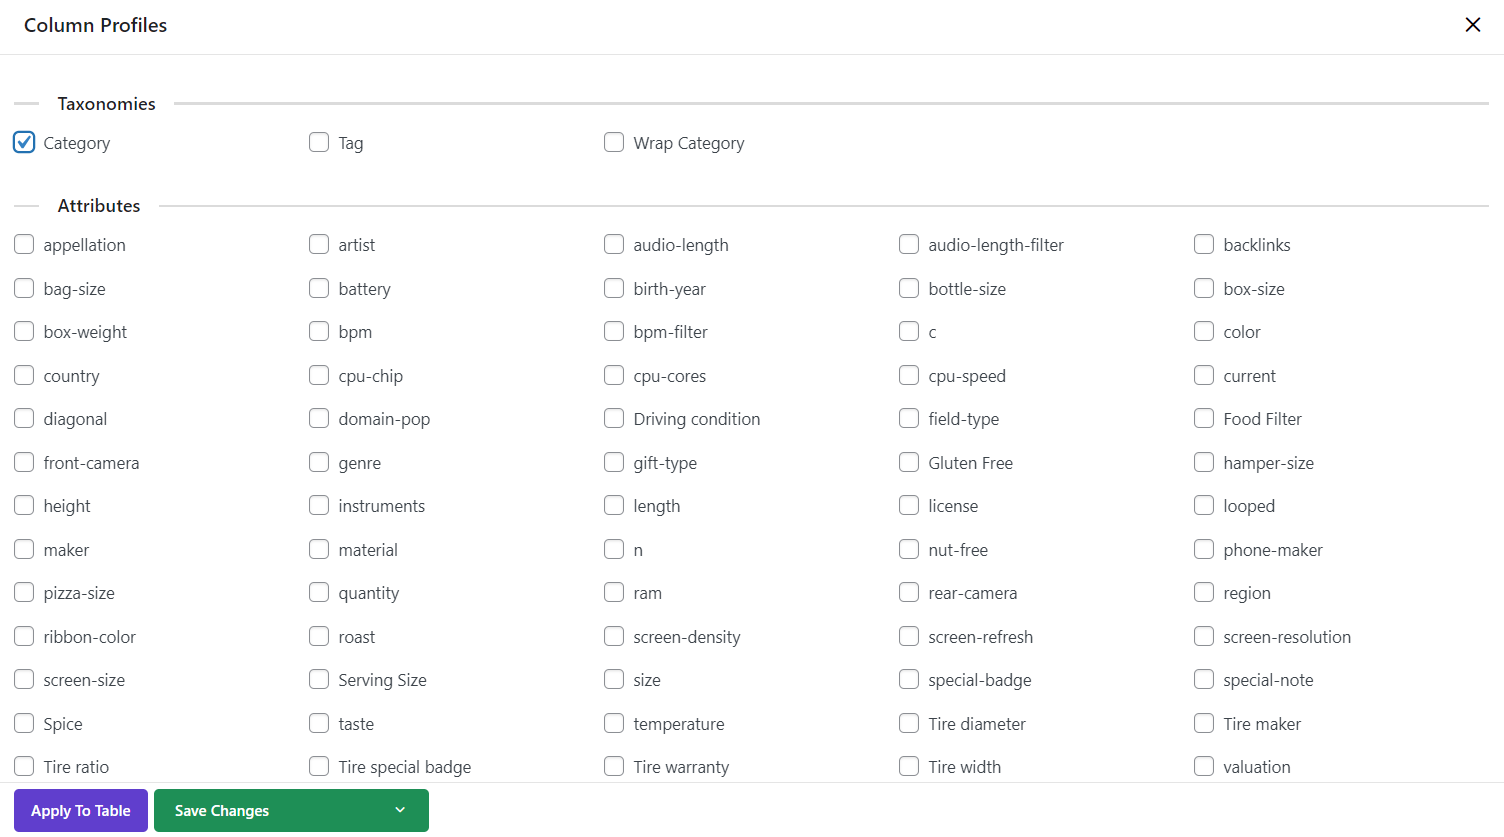Enable the cpu-speed attribute column
The image size is (1504, 837).
click(x=909, y=375)
